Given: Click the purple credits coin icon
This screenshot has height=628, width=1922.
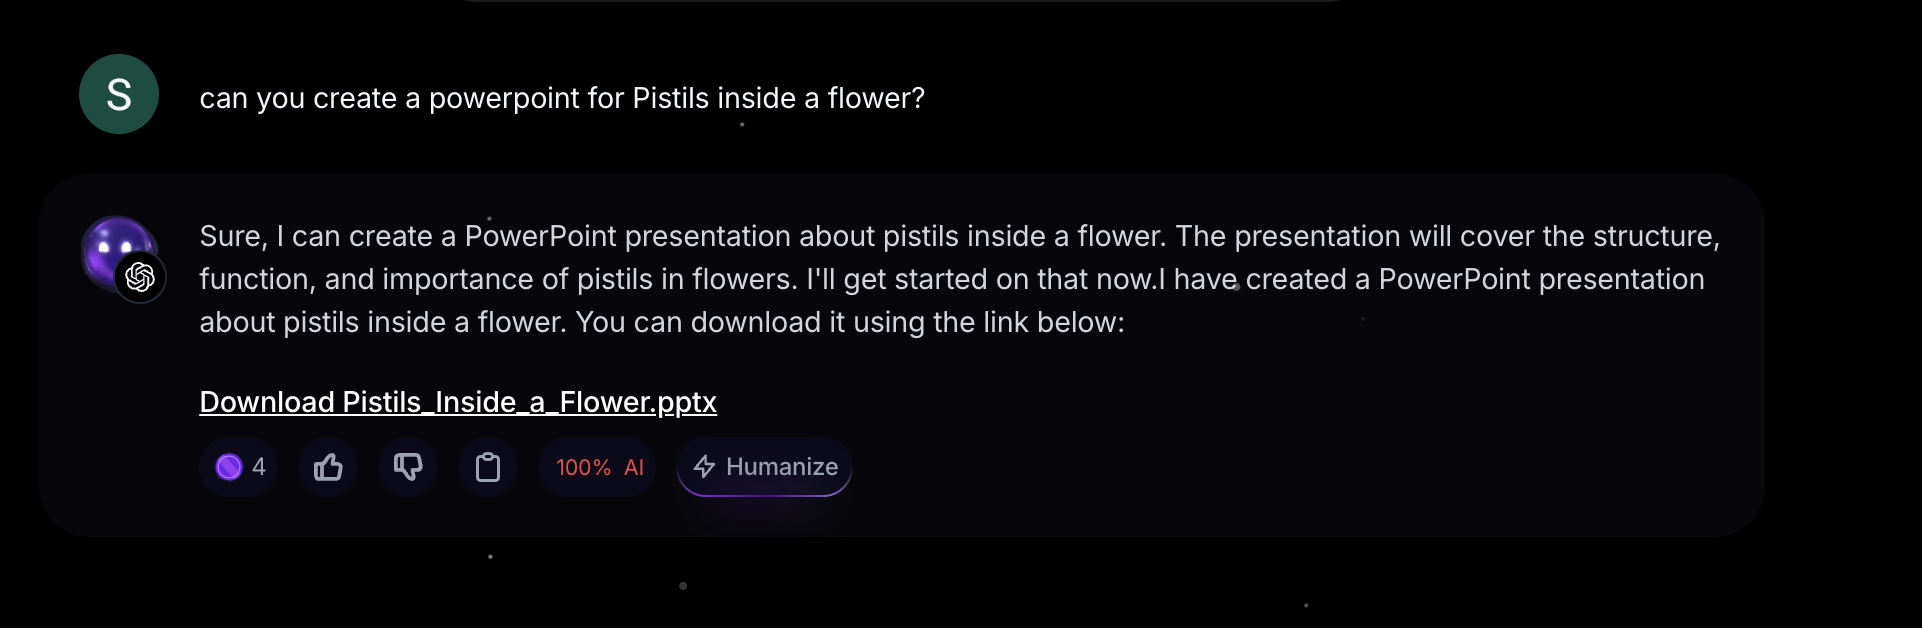Looking at the screenshot, I should 229,467.
